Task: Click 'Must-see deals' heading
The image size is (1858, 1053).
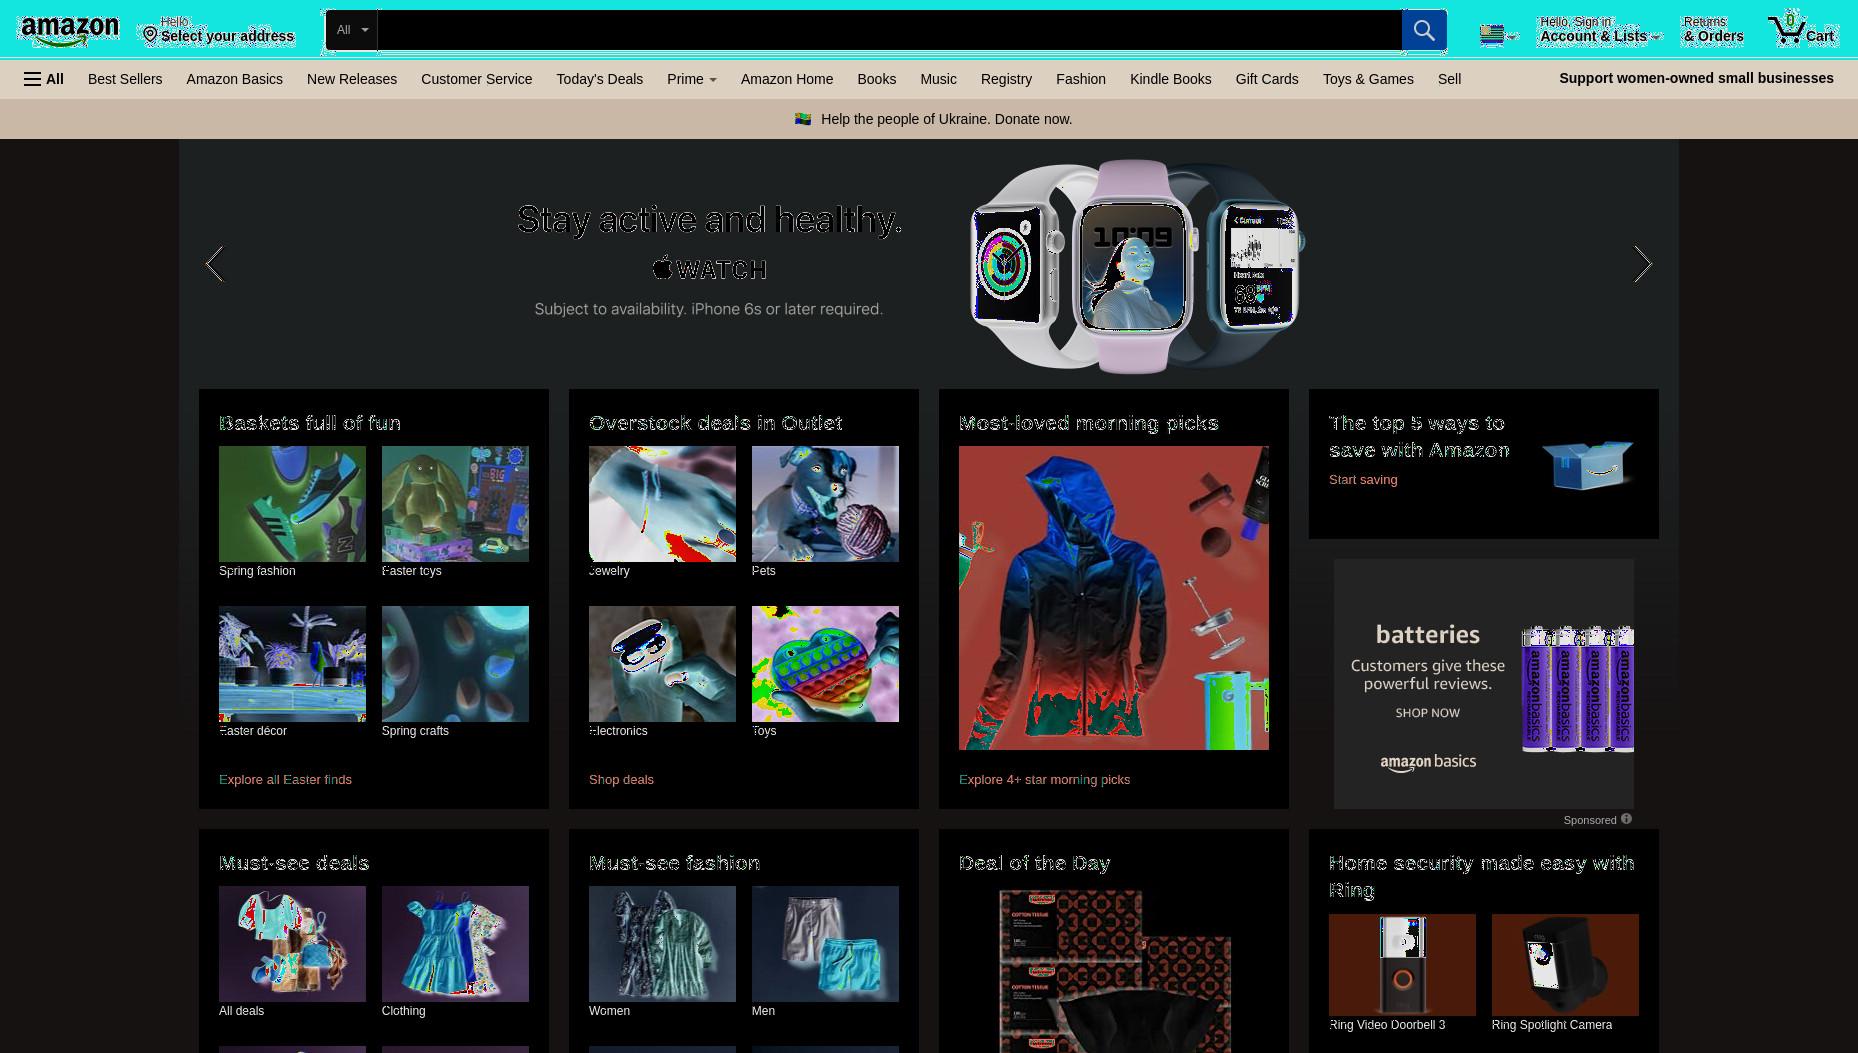Action: coord(294,863)
